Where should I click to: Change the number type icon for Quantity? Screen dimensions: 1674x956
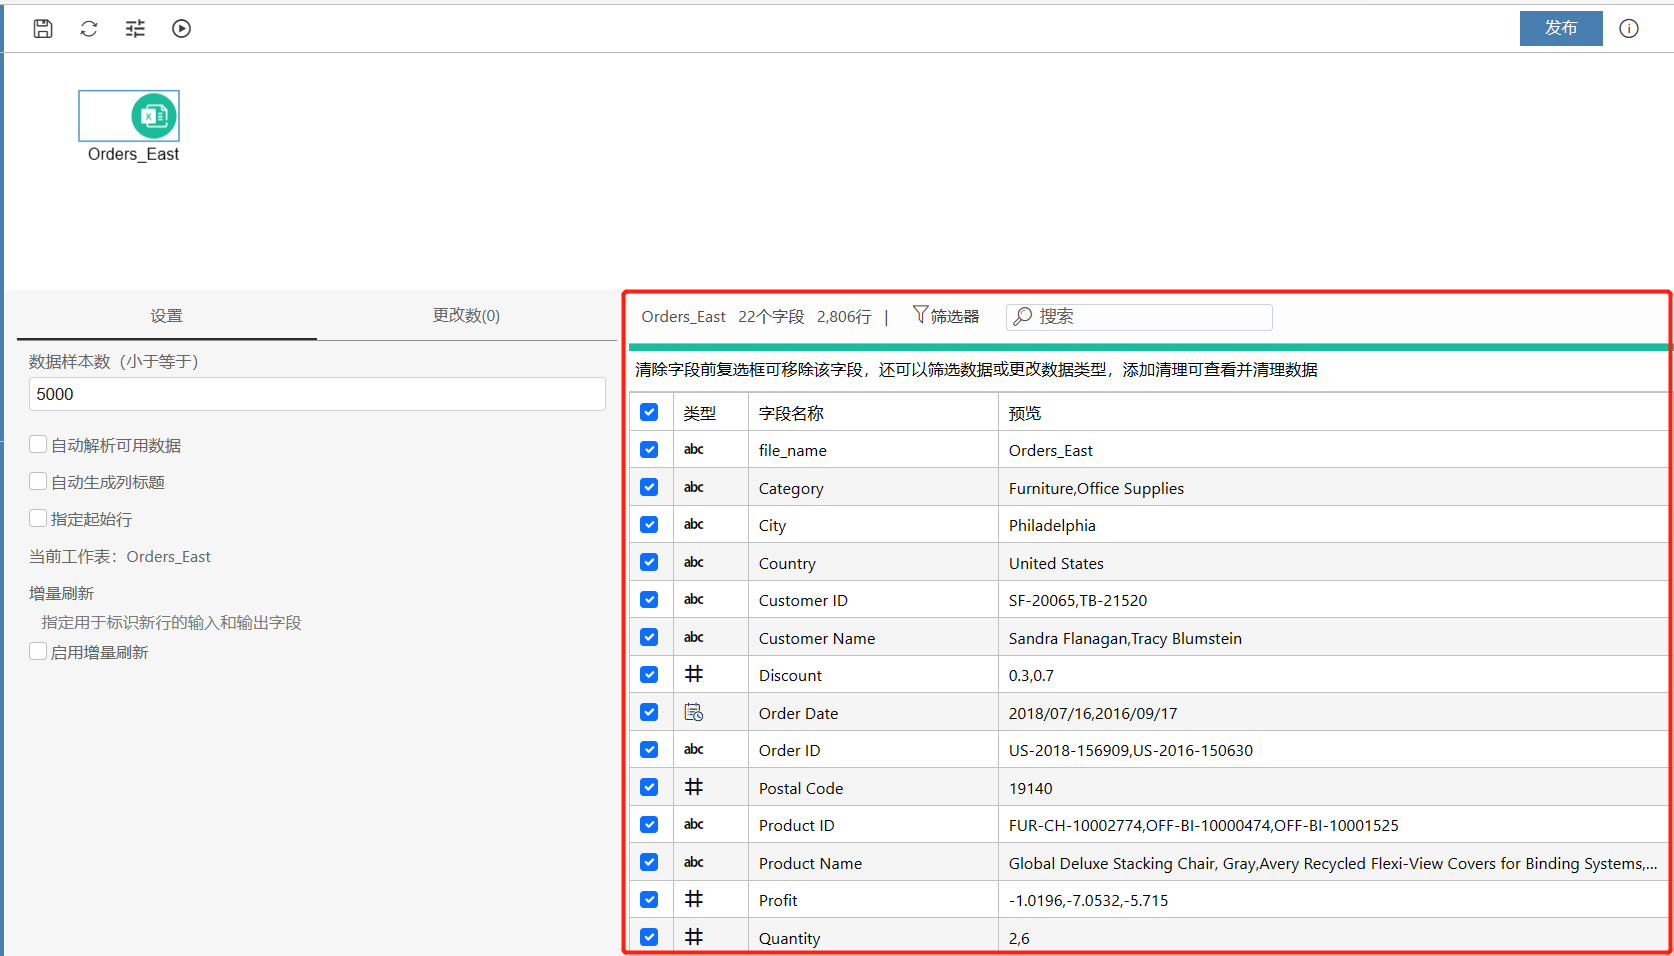(694, 937)
